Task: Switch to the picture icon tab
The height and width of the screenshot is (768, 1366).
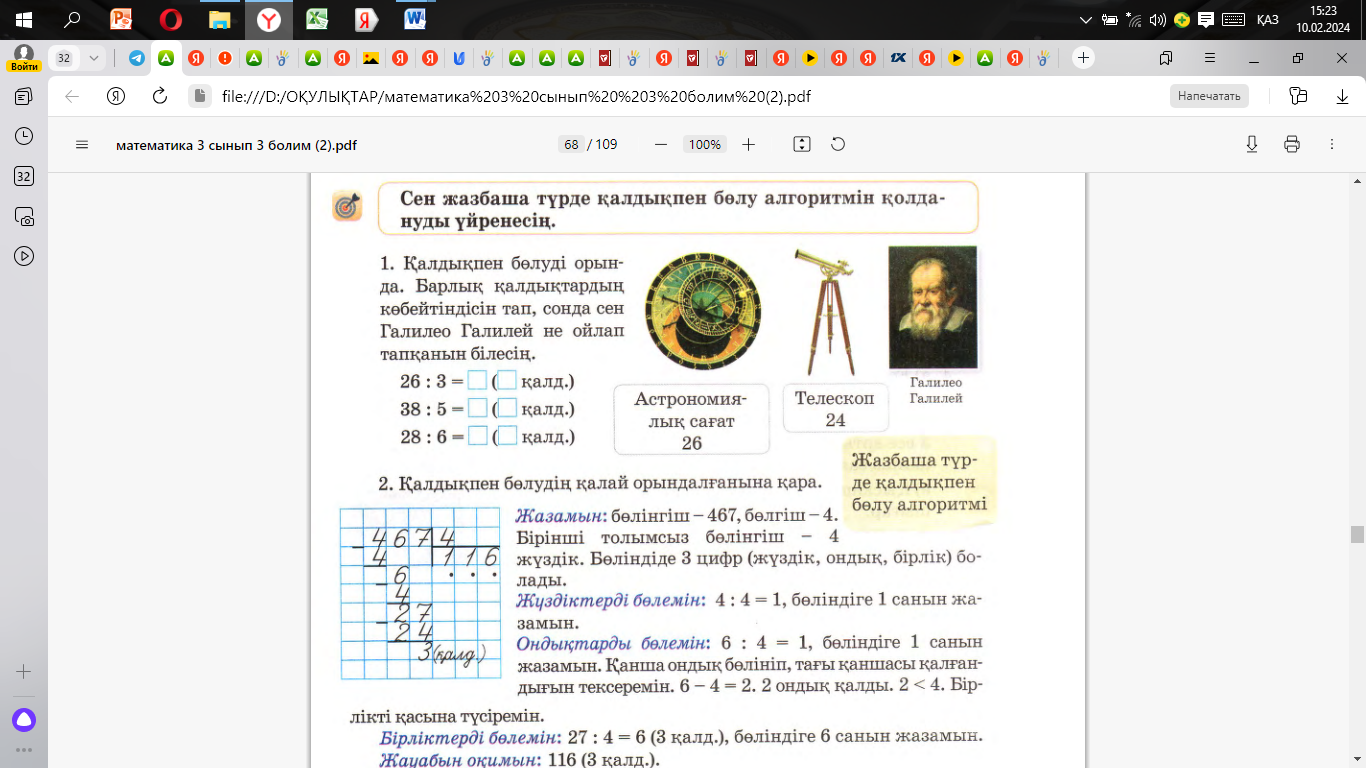Action: (371, 58)
